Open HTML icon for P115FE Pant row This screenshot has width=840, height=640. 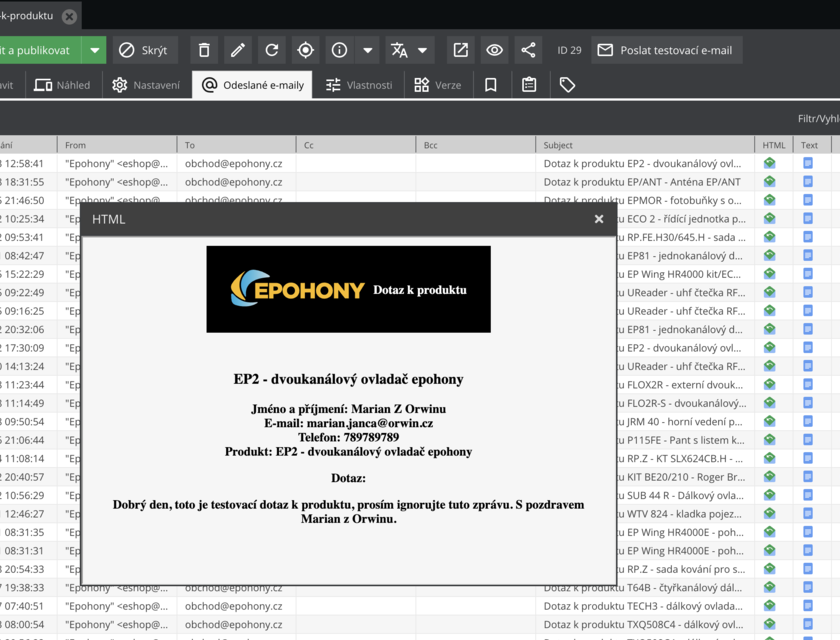(x=770, y=440)
